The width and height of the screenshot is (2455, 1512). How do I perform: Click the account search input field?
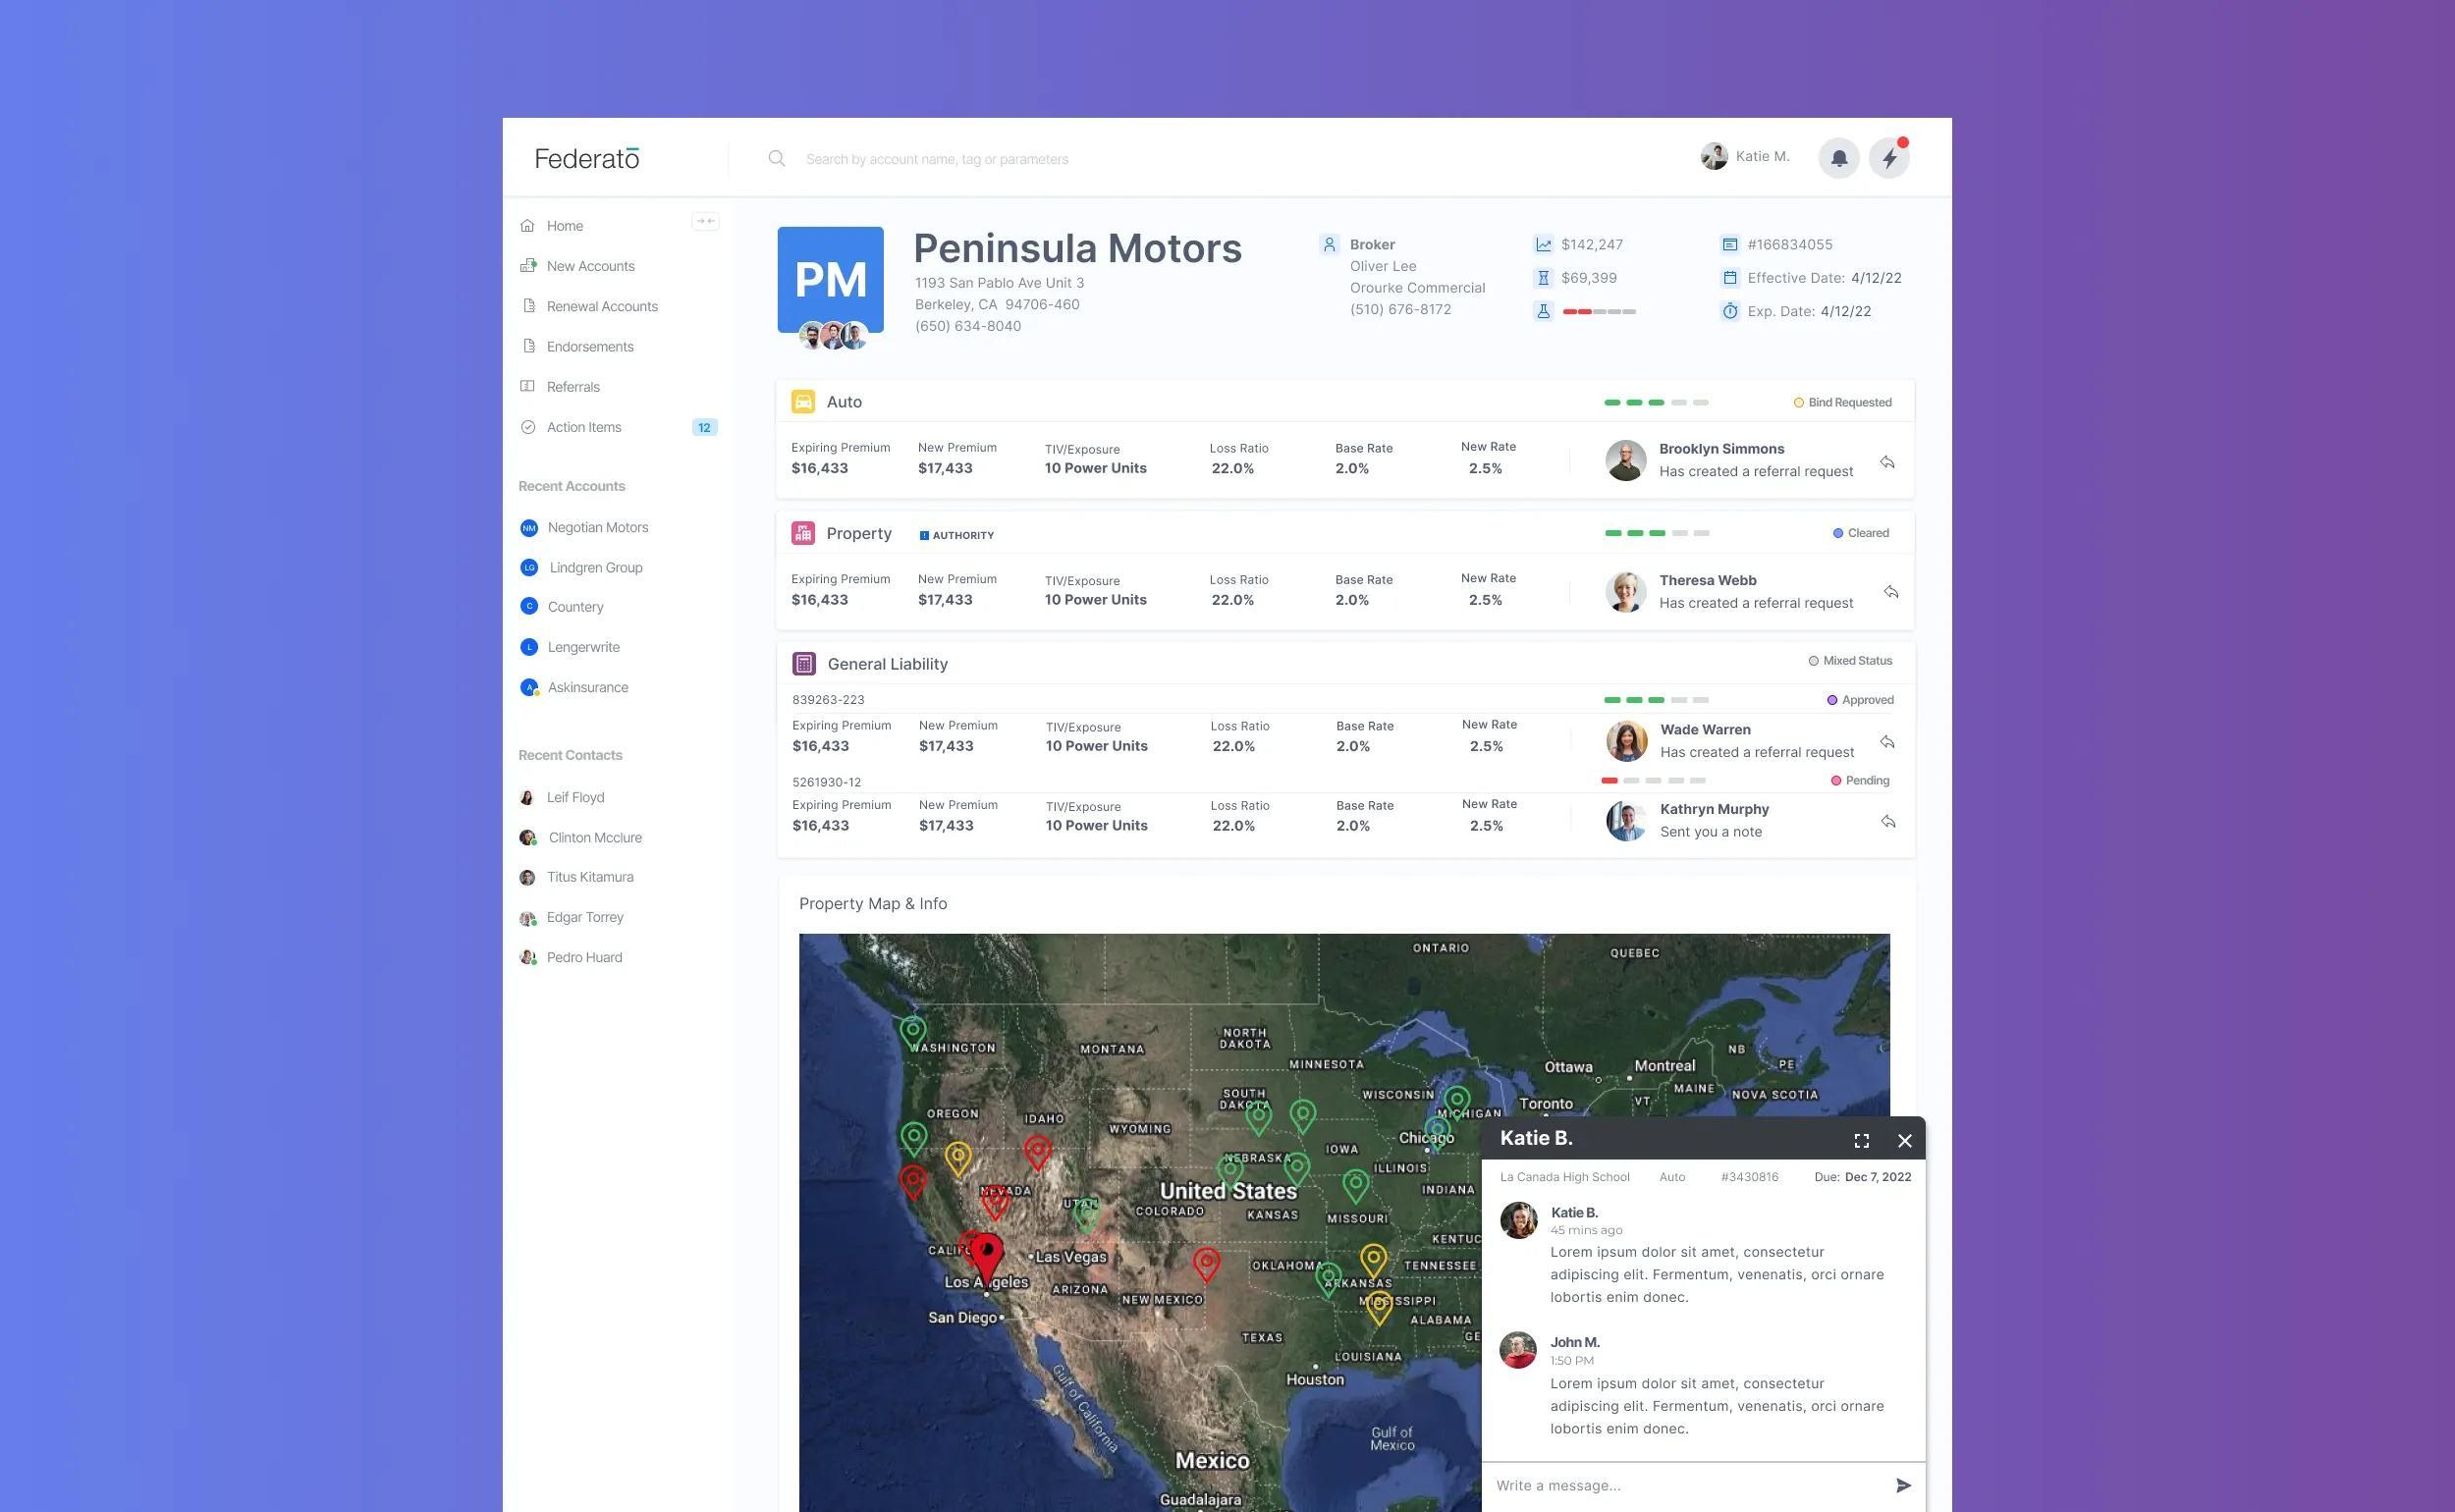click(1100, 159)
